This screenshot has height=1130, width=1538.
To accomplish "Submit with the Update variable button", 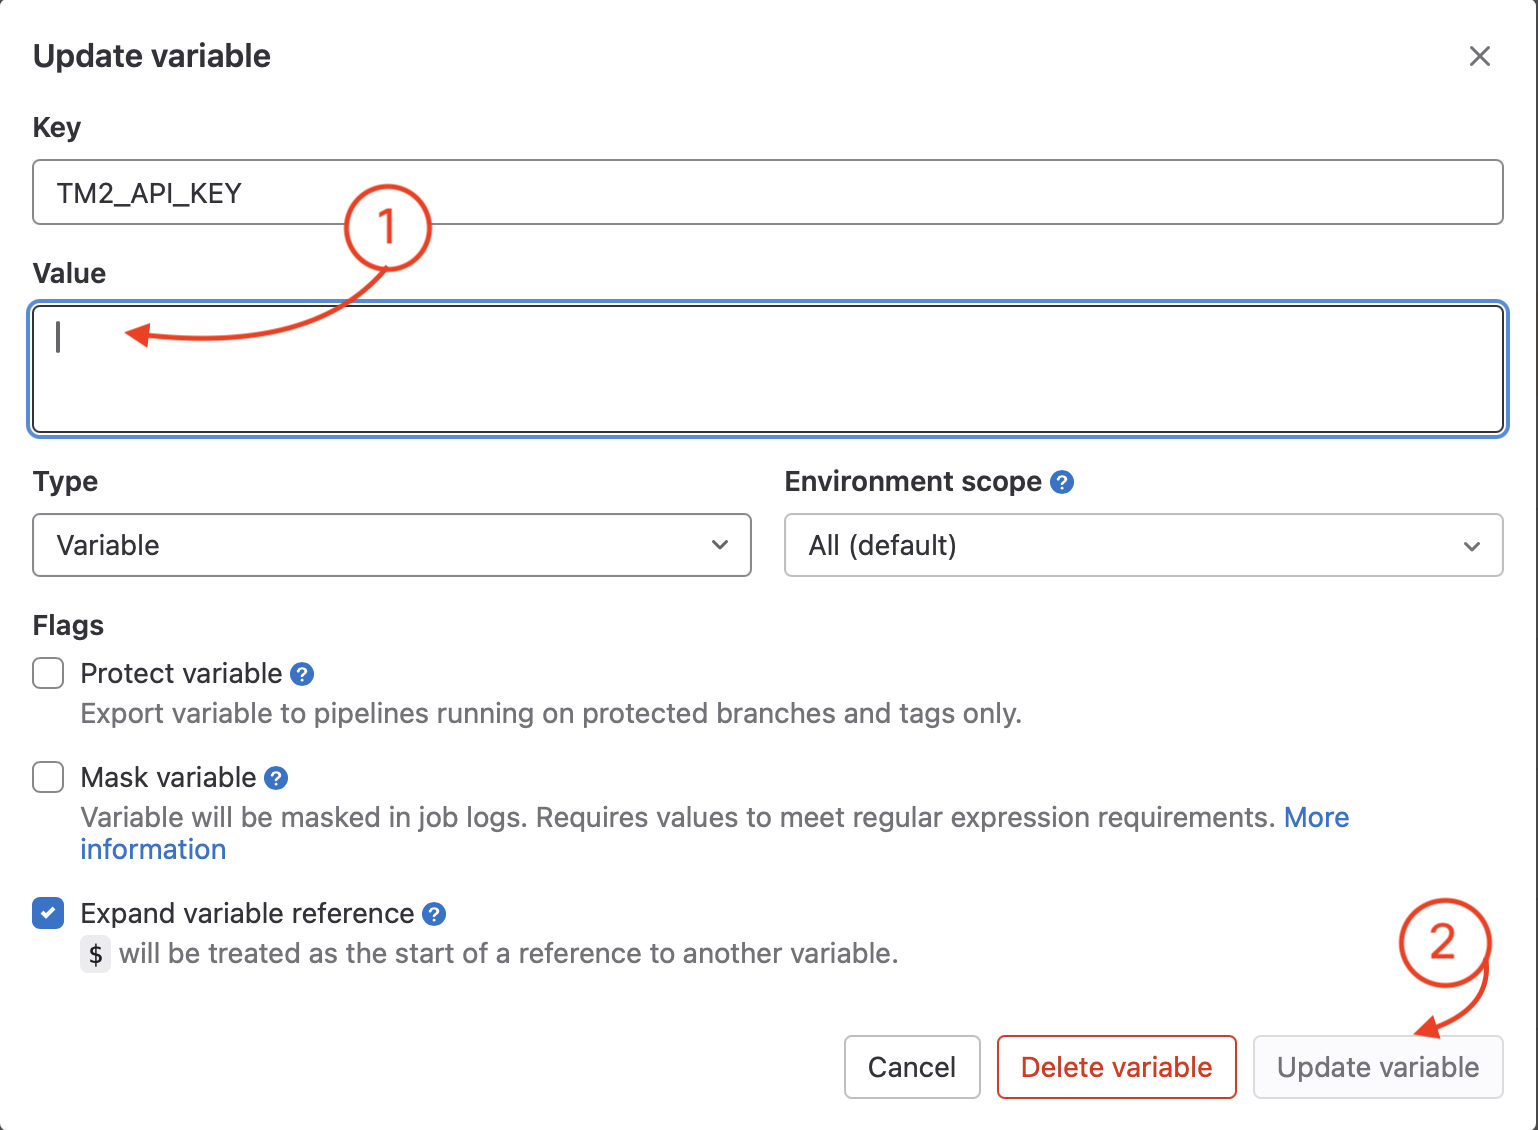I will (1377, 1067).
